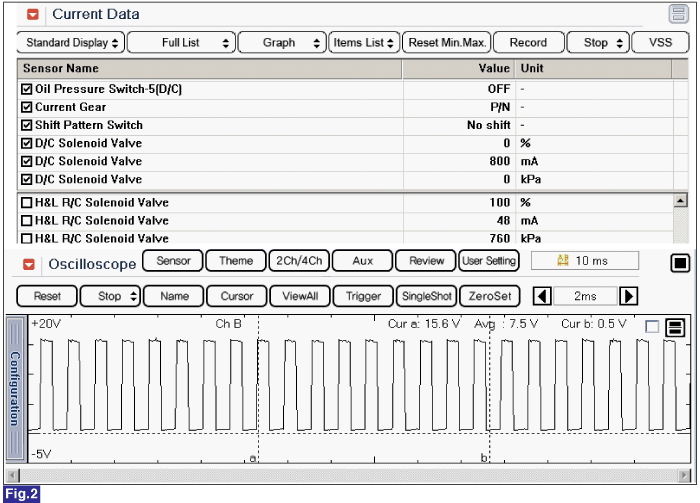Check H&L R/C Solenoid Valve mA row
Image resolution: width=700 pixels, height=503 pixels.
[x=27, y=220]
